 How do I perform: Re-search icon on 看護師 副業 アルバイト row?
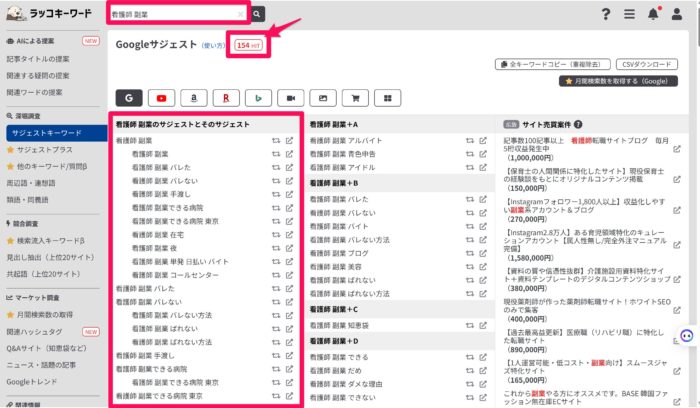point(470,140)
